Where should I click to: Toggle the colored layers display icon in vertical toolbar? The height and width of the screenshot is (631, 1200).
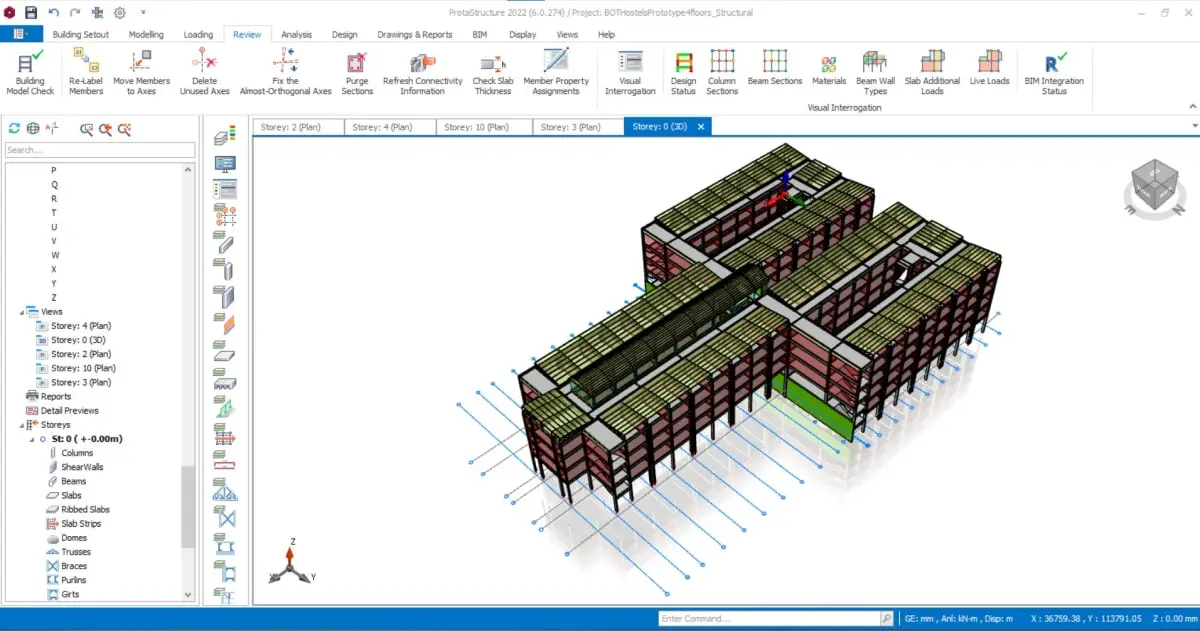point(225,135)
